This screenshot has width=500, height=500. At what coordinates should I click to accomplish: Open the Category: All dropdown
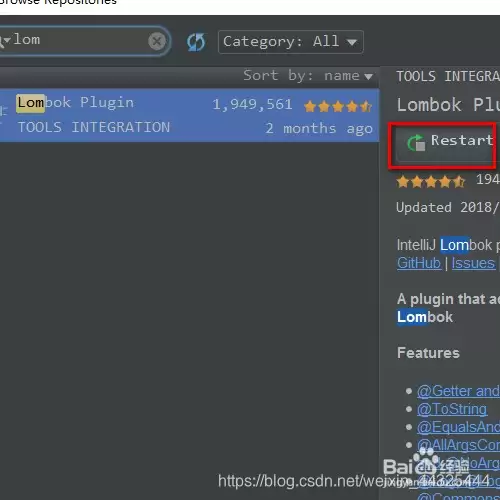tap(291, 42)
